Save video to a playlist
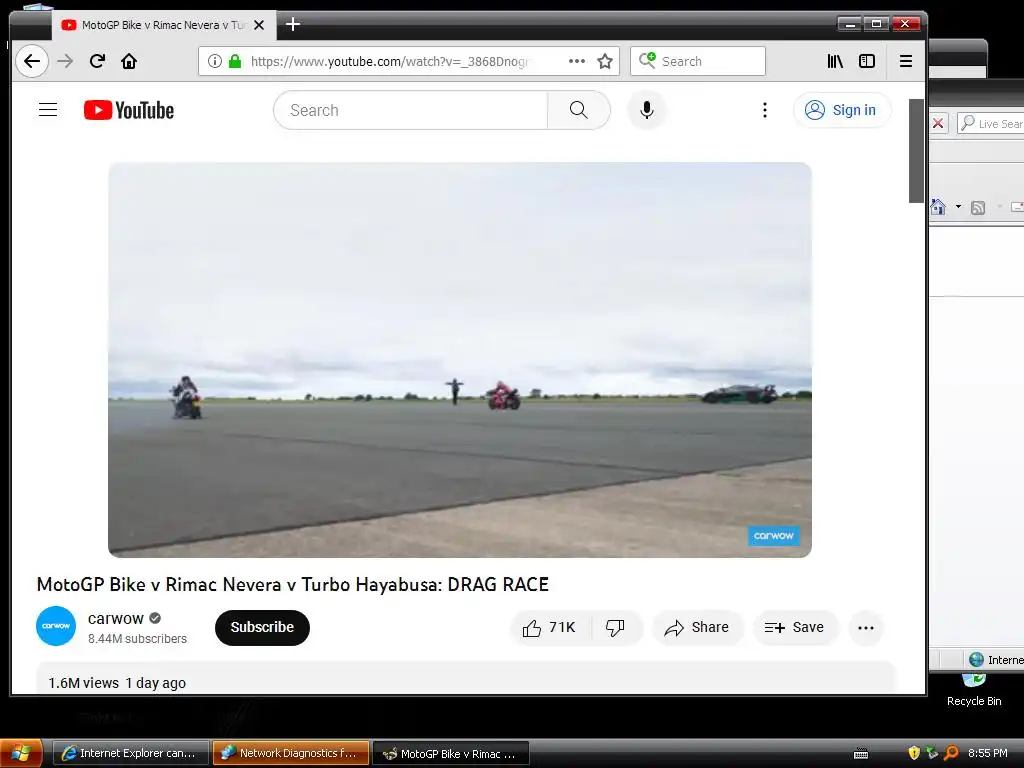This screenshot has width=1024, height=768. pos(795,628)
